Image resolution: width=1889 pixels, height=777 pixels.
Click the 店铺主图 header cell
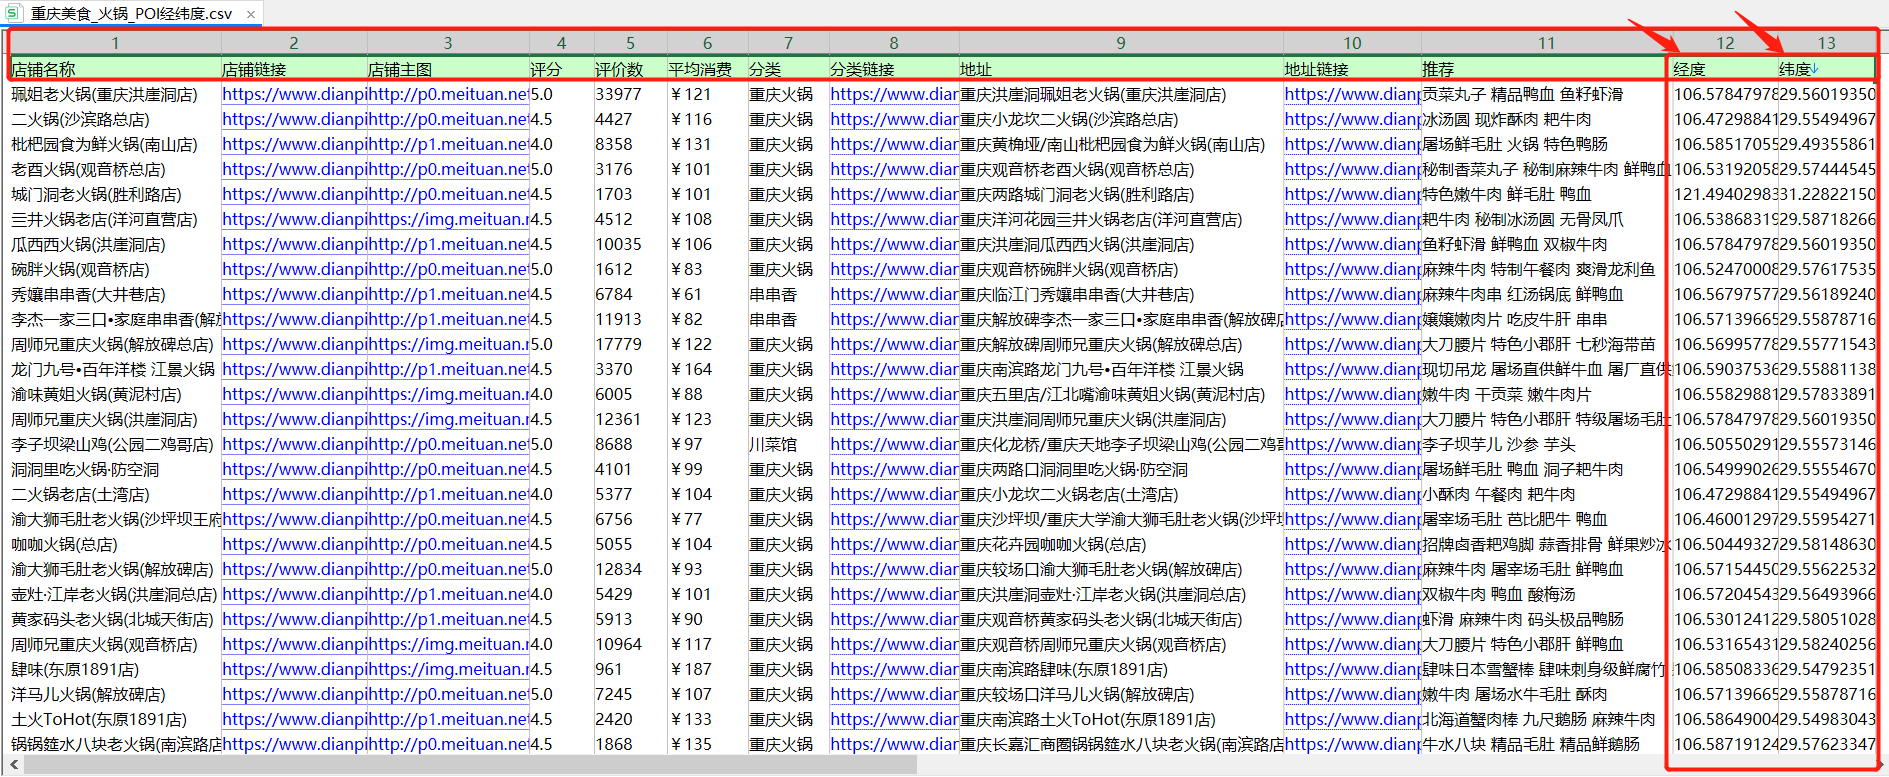tap(448, 69)
